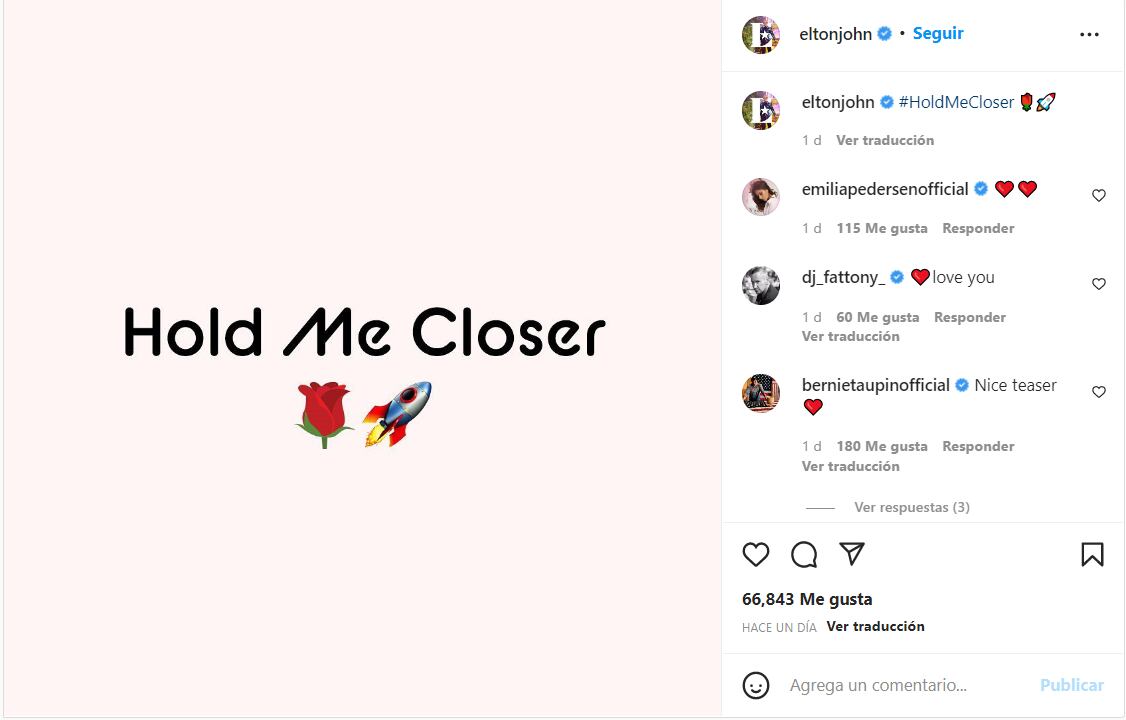
Task: Open the three-dot more options menu
Action: [1089, 35]
